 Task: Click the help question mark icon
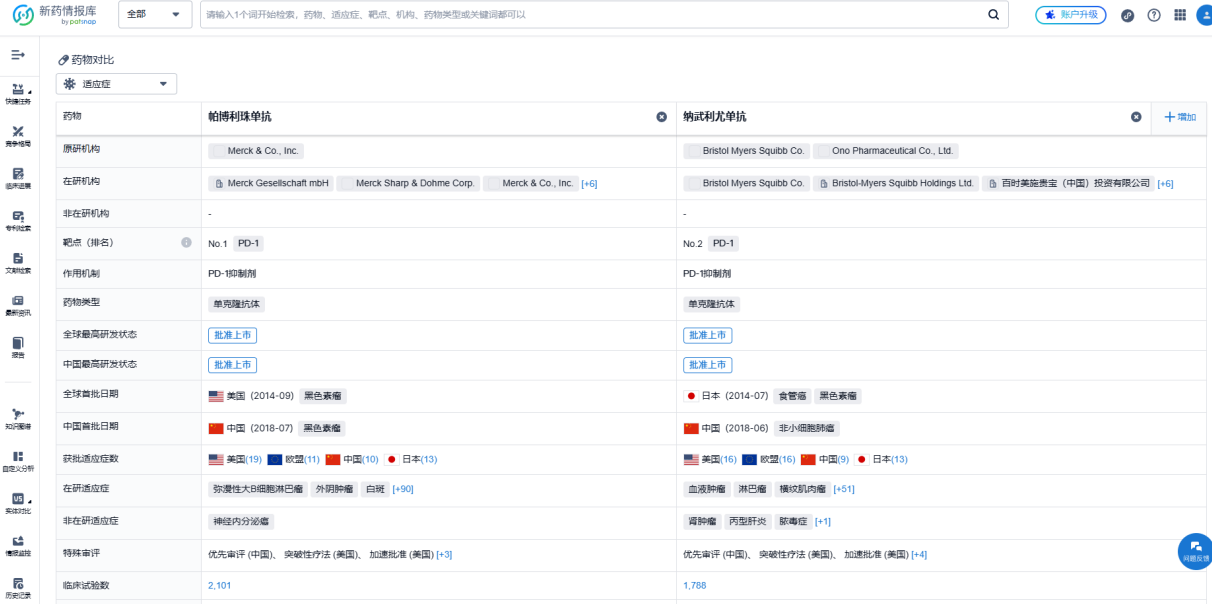pos(1153,15)
